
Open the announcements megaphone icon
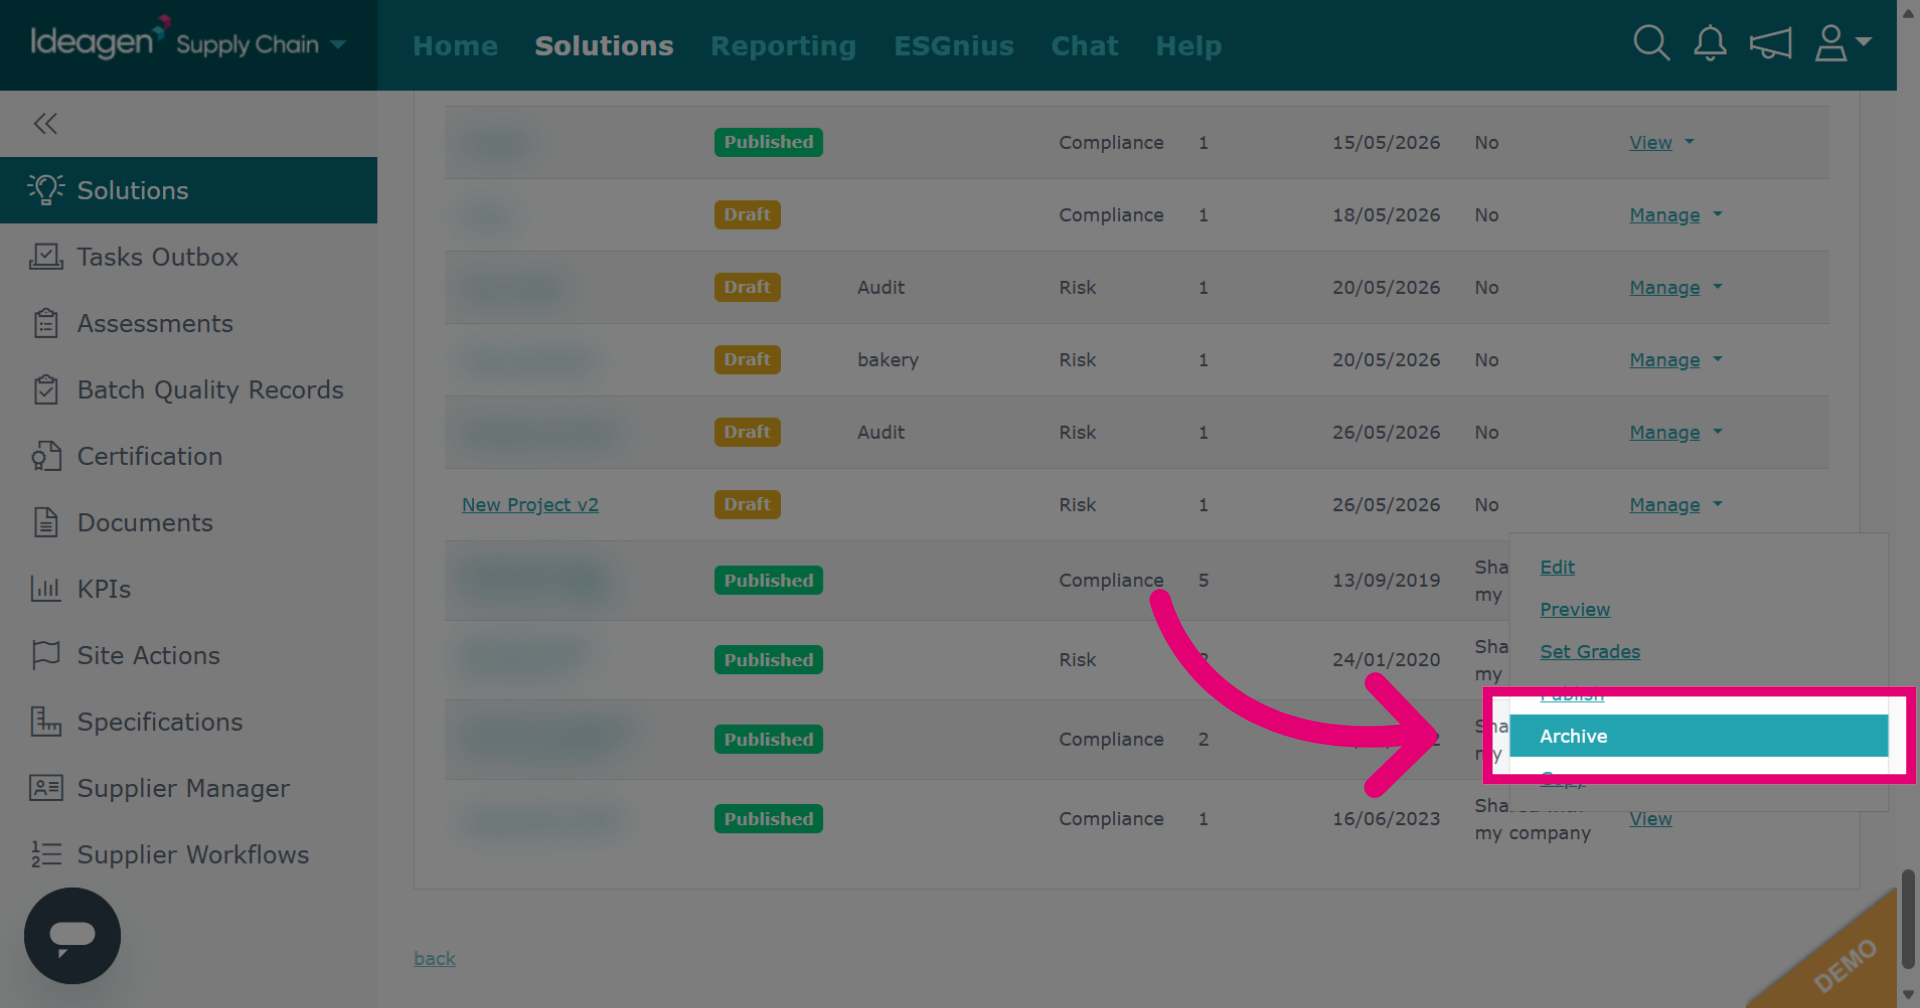pos(1770,43)
